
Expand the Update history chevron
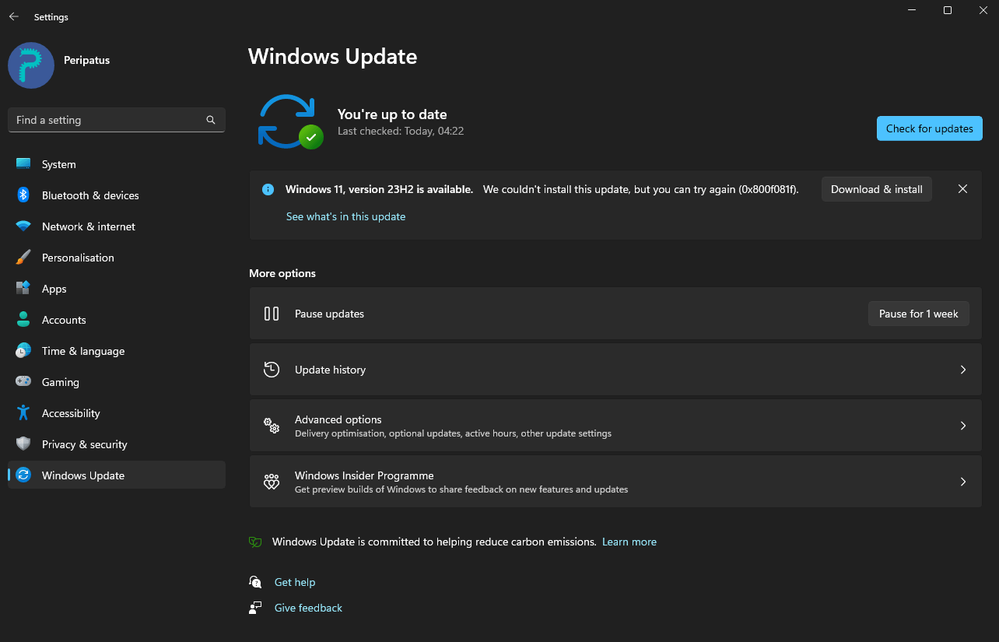pos(963,369)
